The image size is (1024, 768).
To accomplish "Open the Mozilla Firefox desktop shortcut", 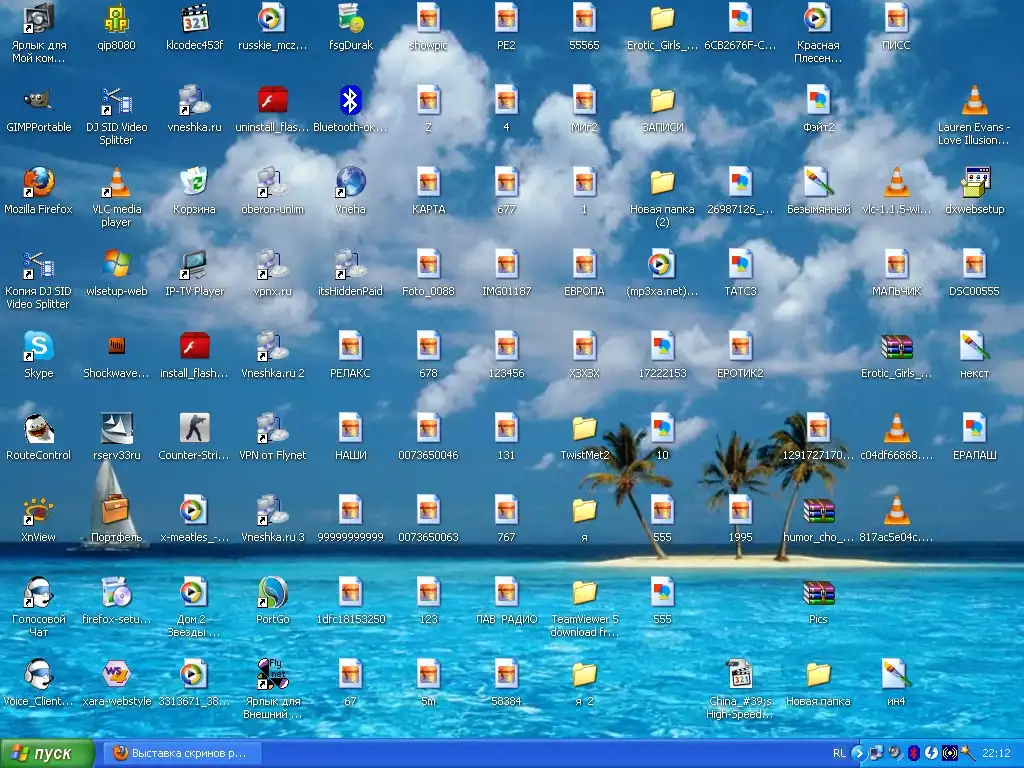I will [39, 183].
